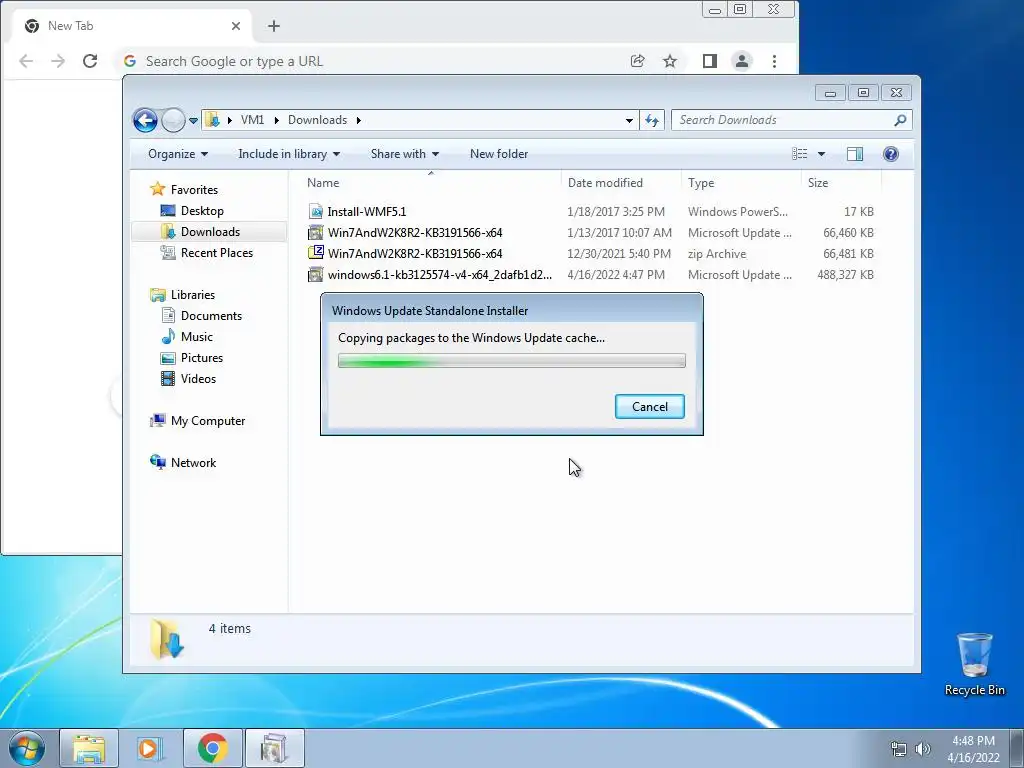Click the change view icon
The width and height of the screenshot is (1024, 768).
[799, 154]
